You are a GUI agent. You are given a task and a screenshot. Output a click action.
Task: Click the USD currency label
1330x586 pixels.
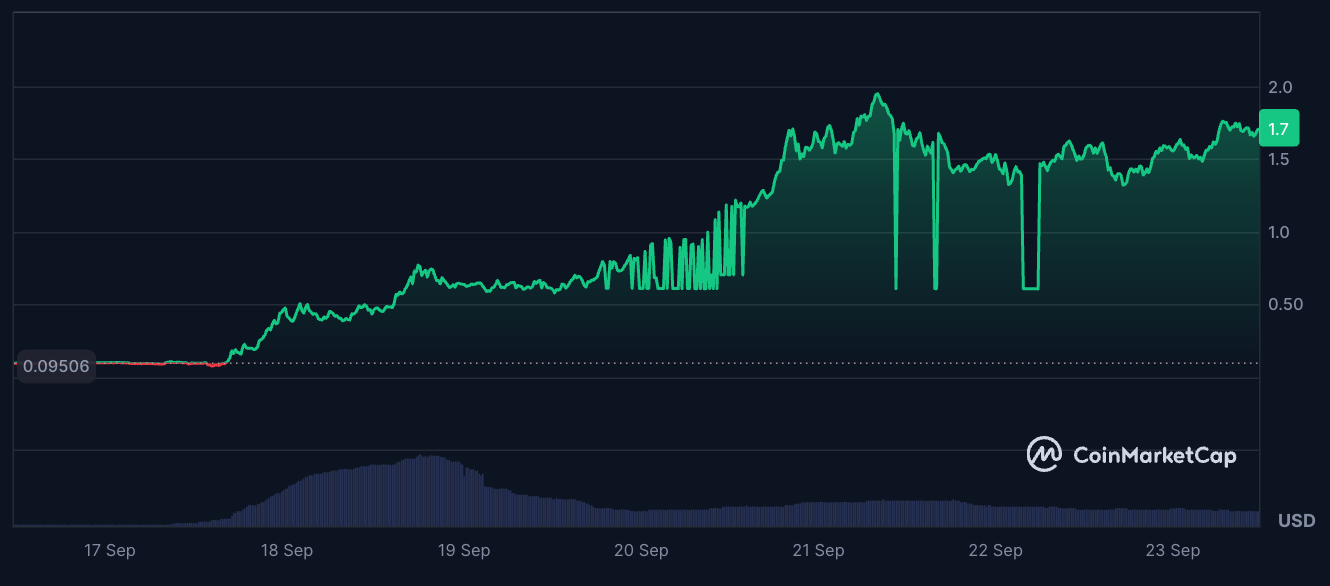[1297, 521]
